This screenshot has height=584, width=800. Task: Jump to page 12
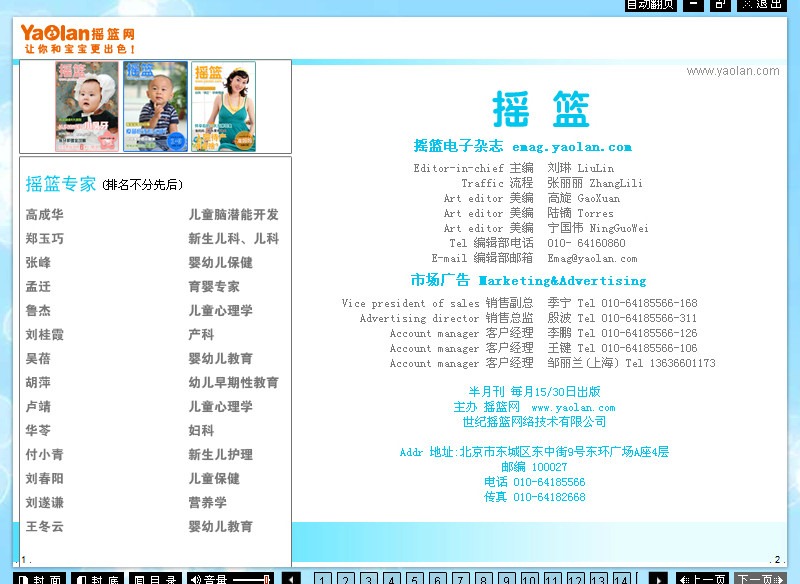pos(574,579)
